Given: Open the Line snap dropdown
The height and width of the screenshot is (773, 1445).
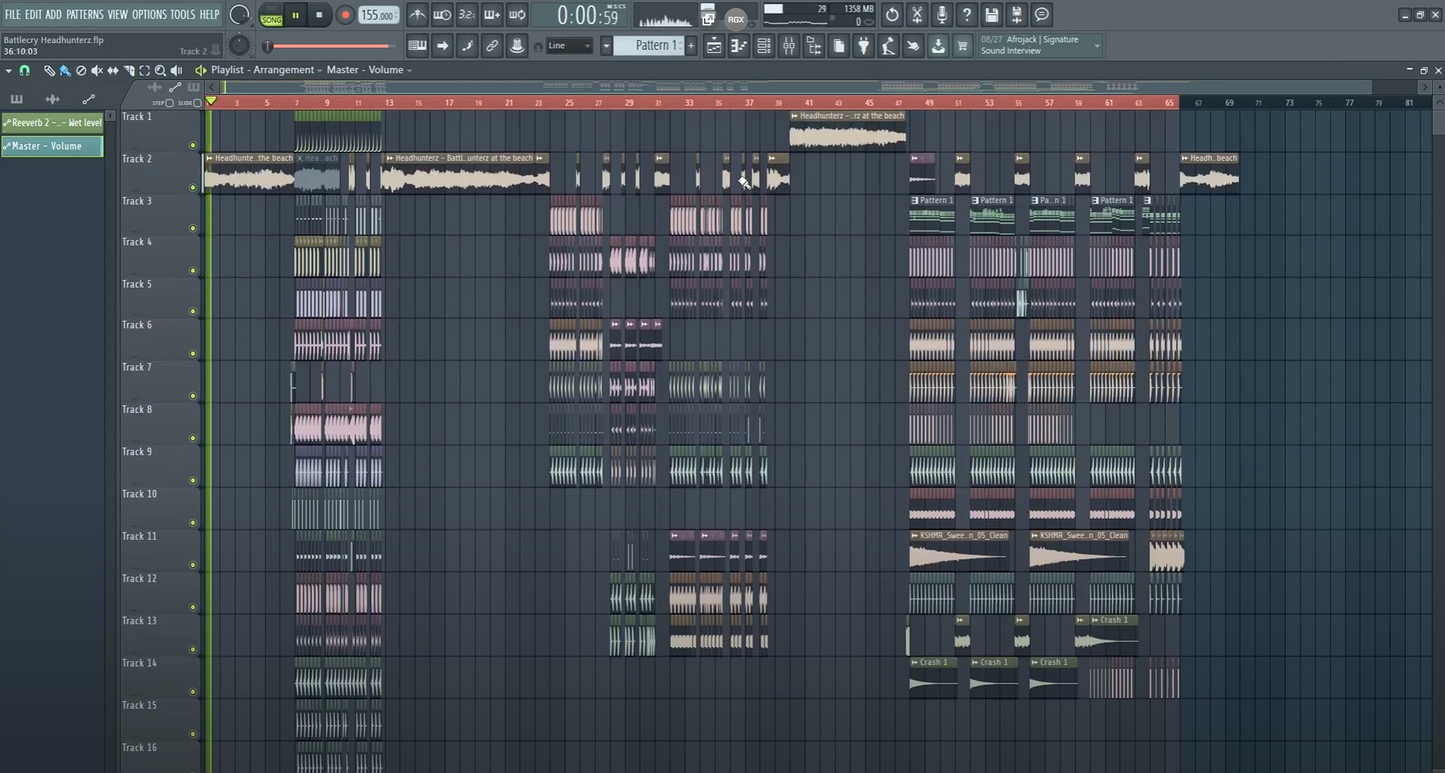Looking at the screenshot, I should click(570, 46).
